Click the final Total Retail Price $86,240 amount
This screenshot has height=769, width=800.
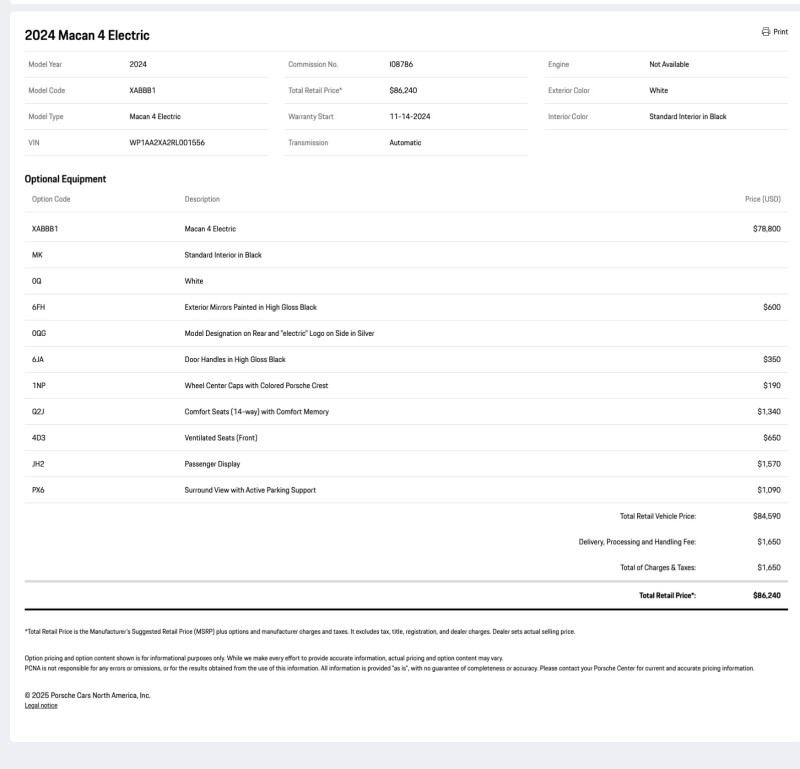[766, 595]
